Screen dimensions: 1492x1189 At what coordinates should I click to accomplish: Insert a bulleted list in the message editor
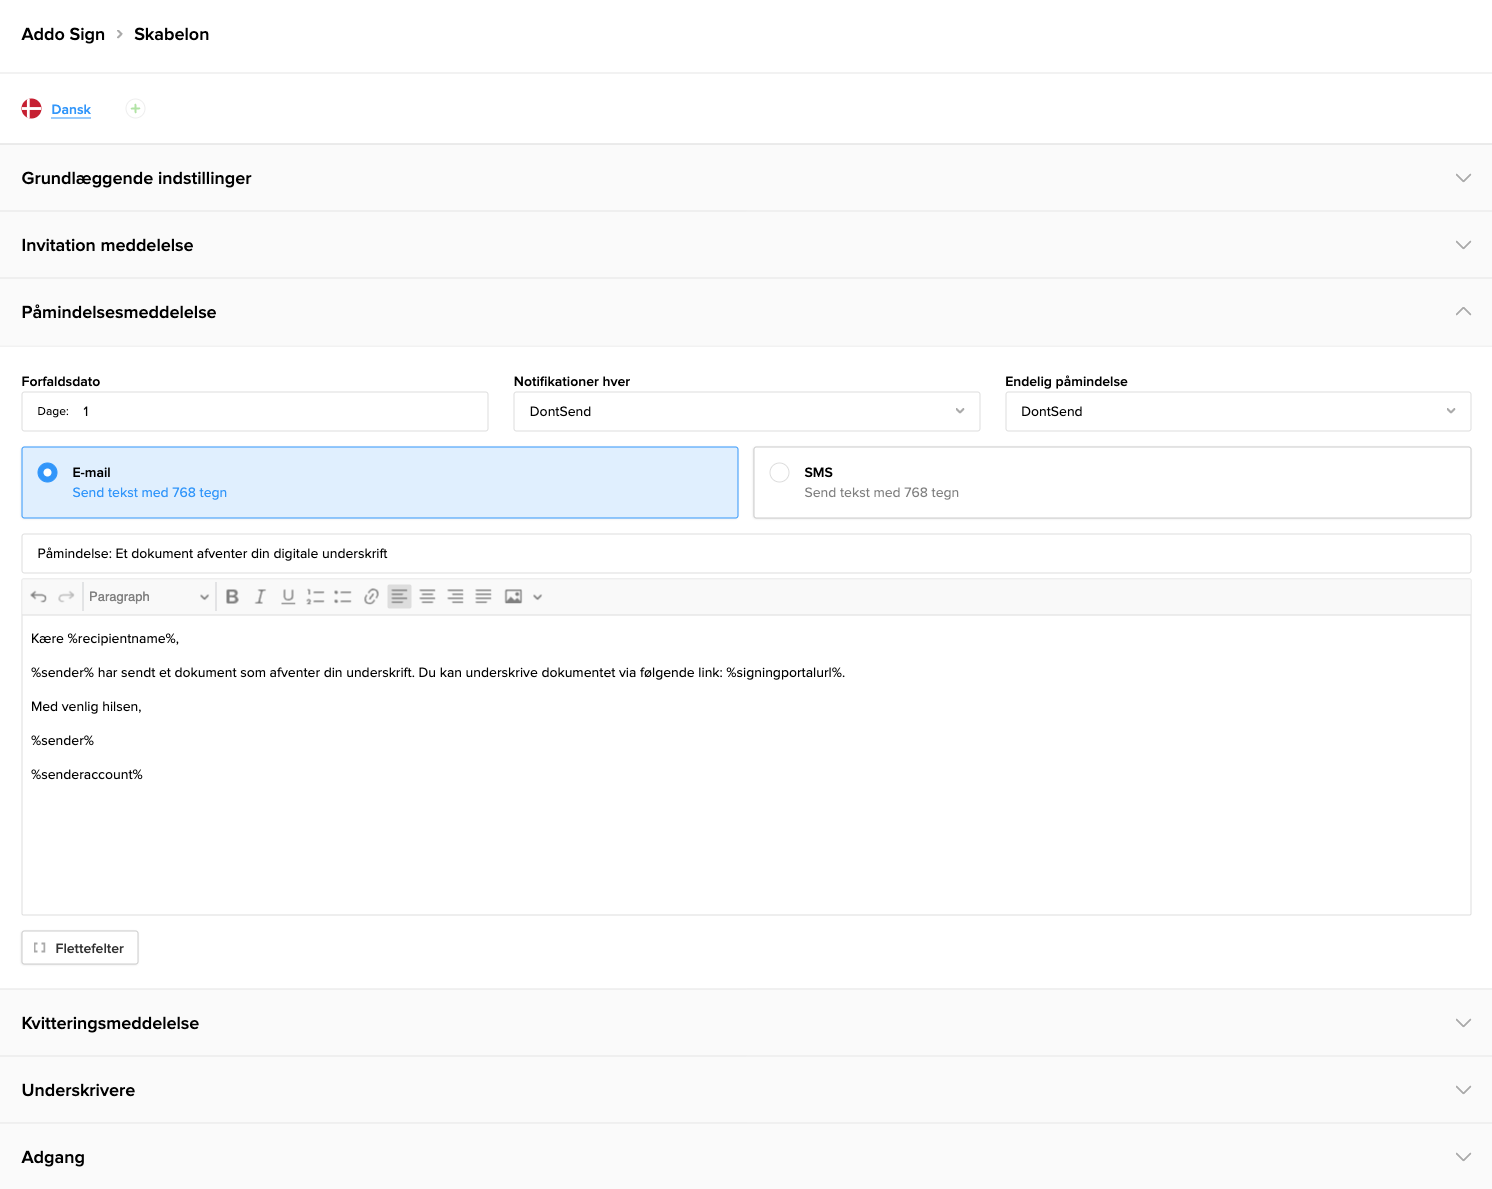pos(343,596)
